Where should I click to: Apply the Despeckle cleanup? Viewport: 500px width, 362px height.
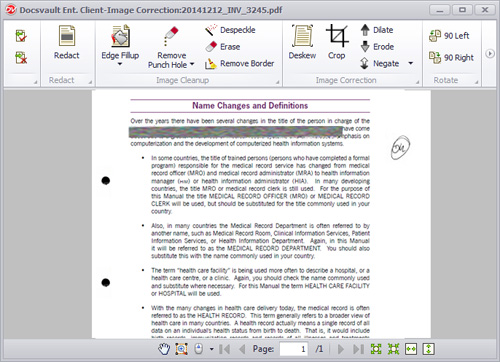coord(230,30)
